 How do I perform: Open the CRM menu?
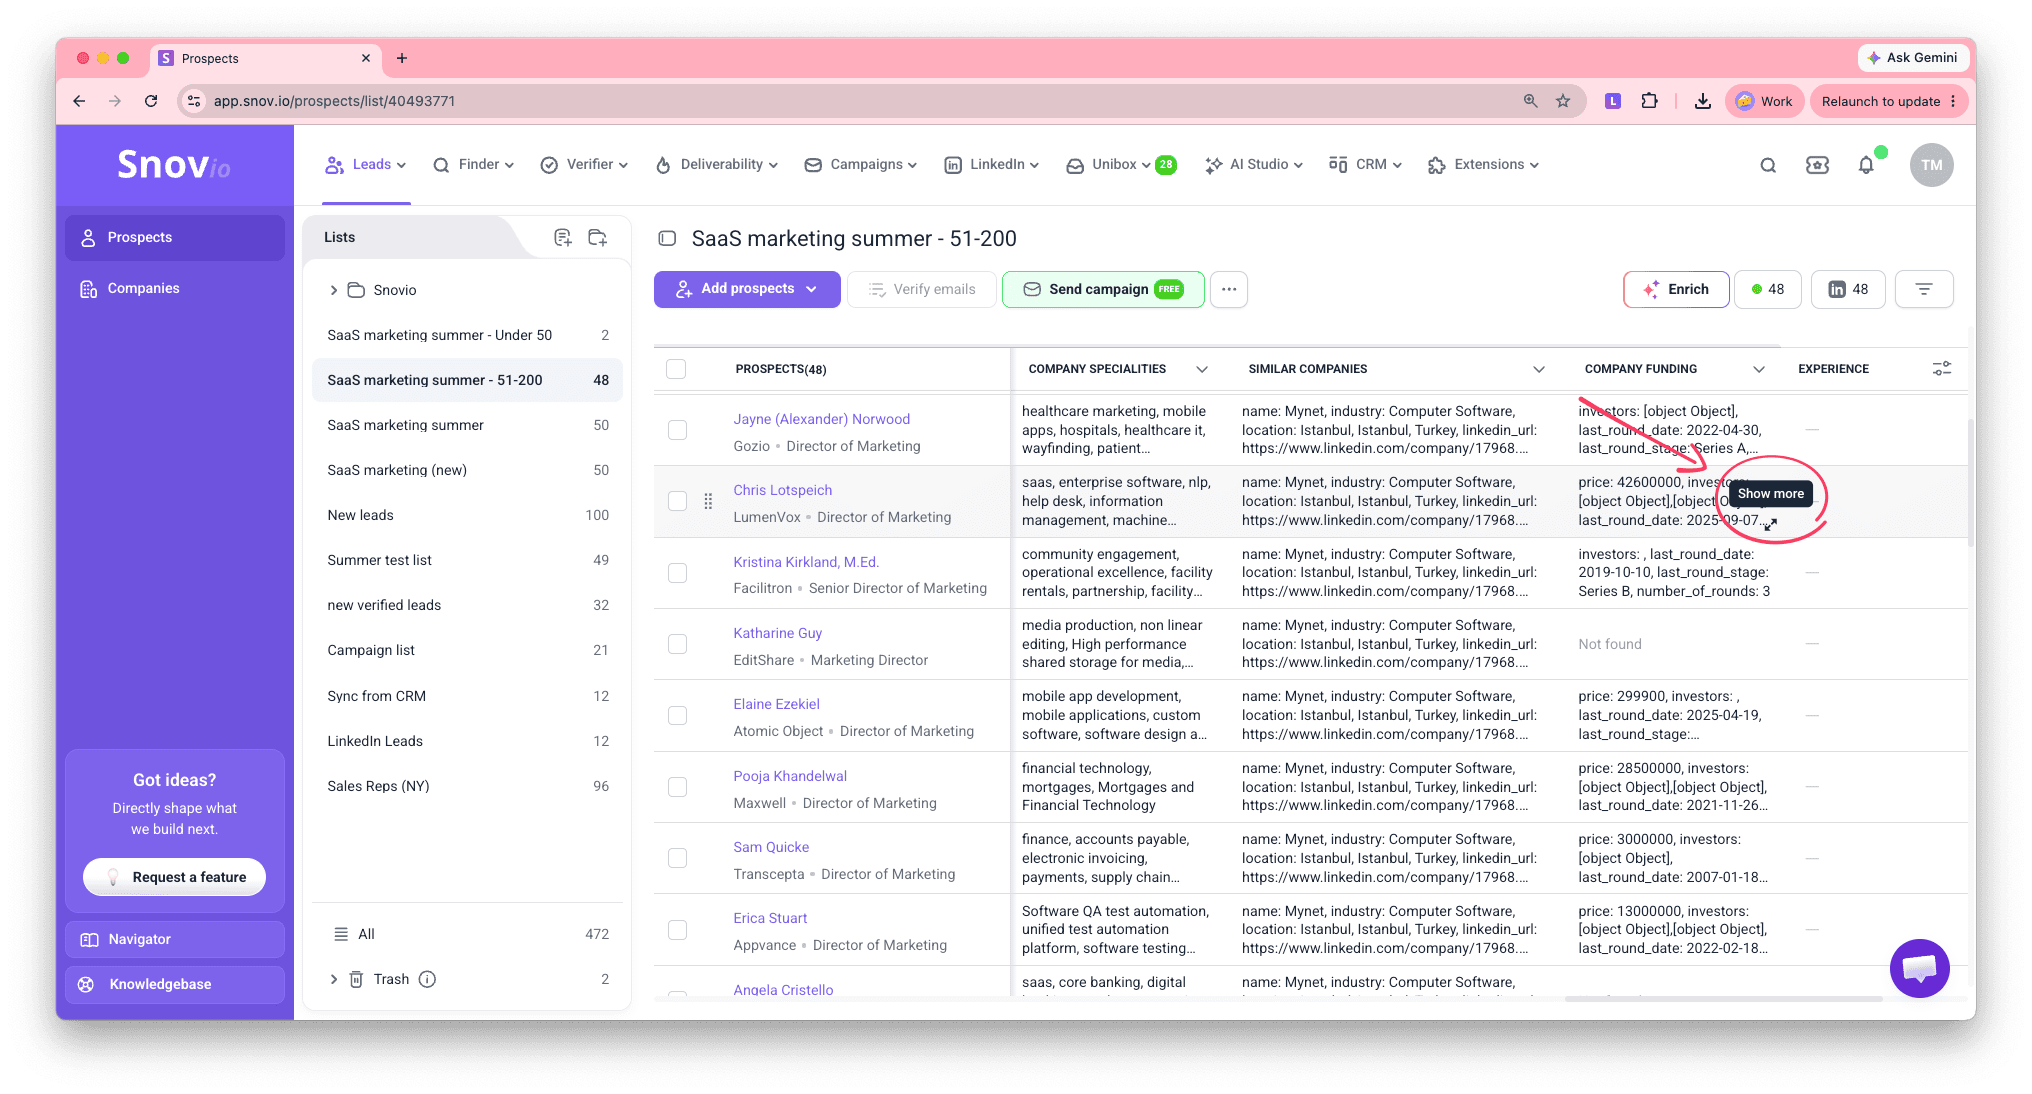1365,165
